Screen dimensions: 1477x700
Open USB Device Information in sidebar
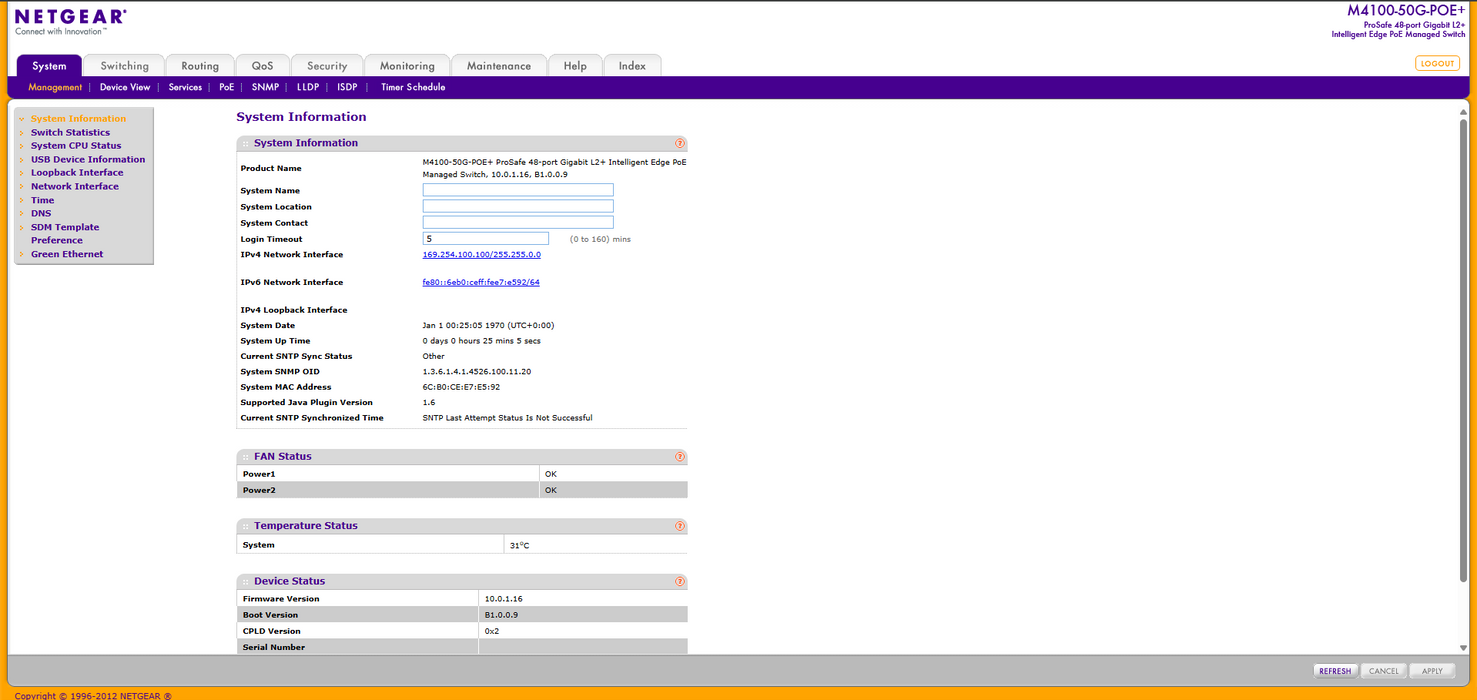pyautogui.click(x=88, y=159)
